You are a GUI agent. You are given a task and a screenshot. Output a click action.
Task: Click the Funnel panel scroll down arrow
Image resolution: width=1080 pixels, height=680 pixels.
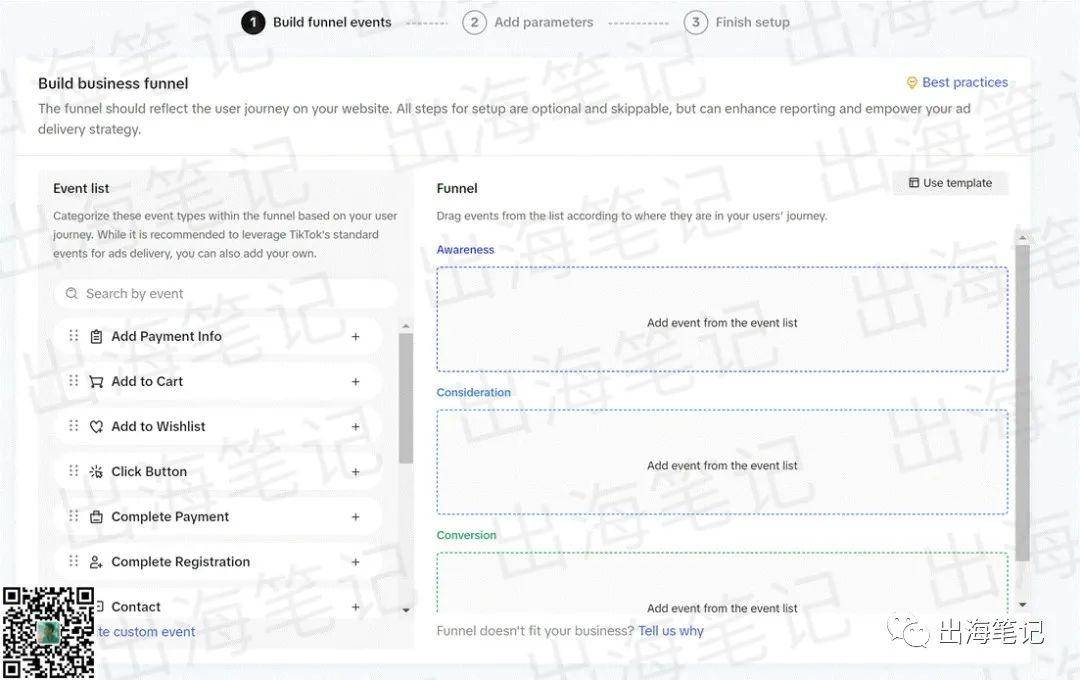(1022, 604)
